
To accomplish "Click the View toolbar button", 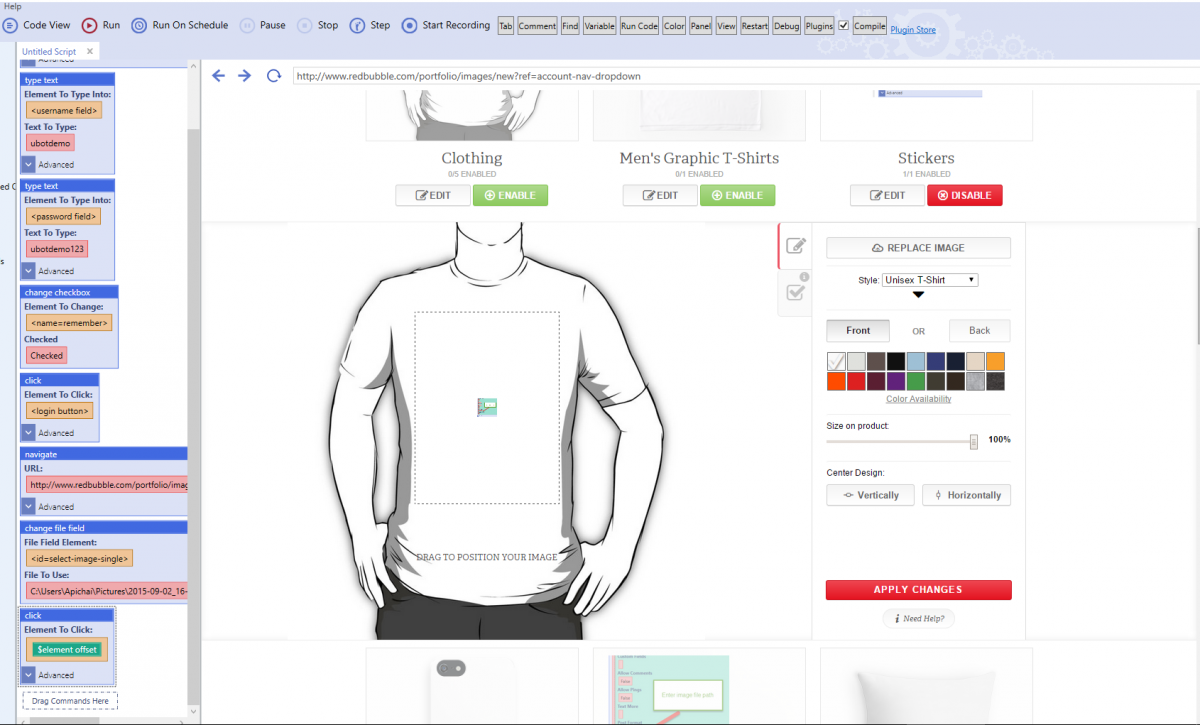I will (x=726, y=26).
